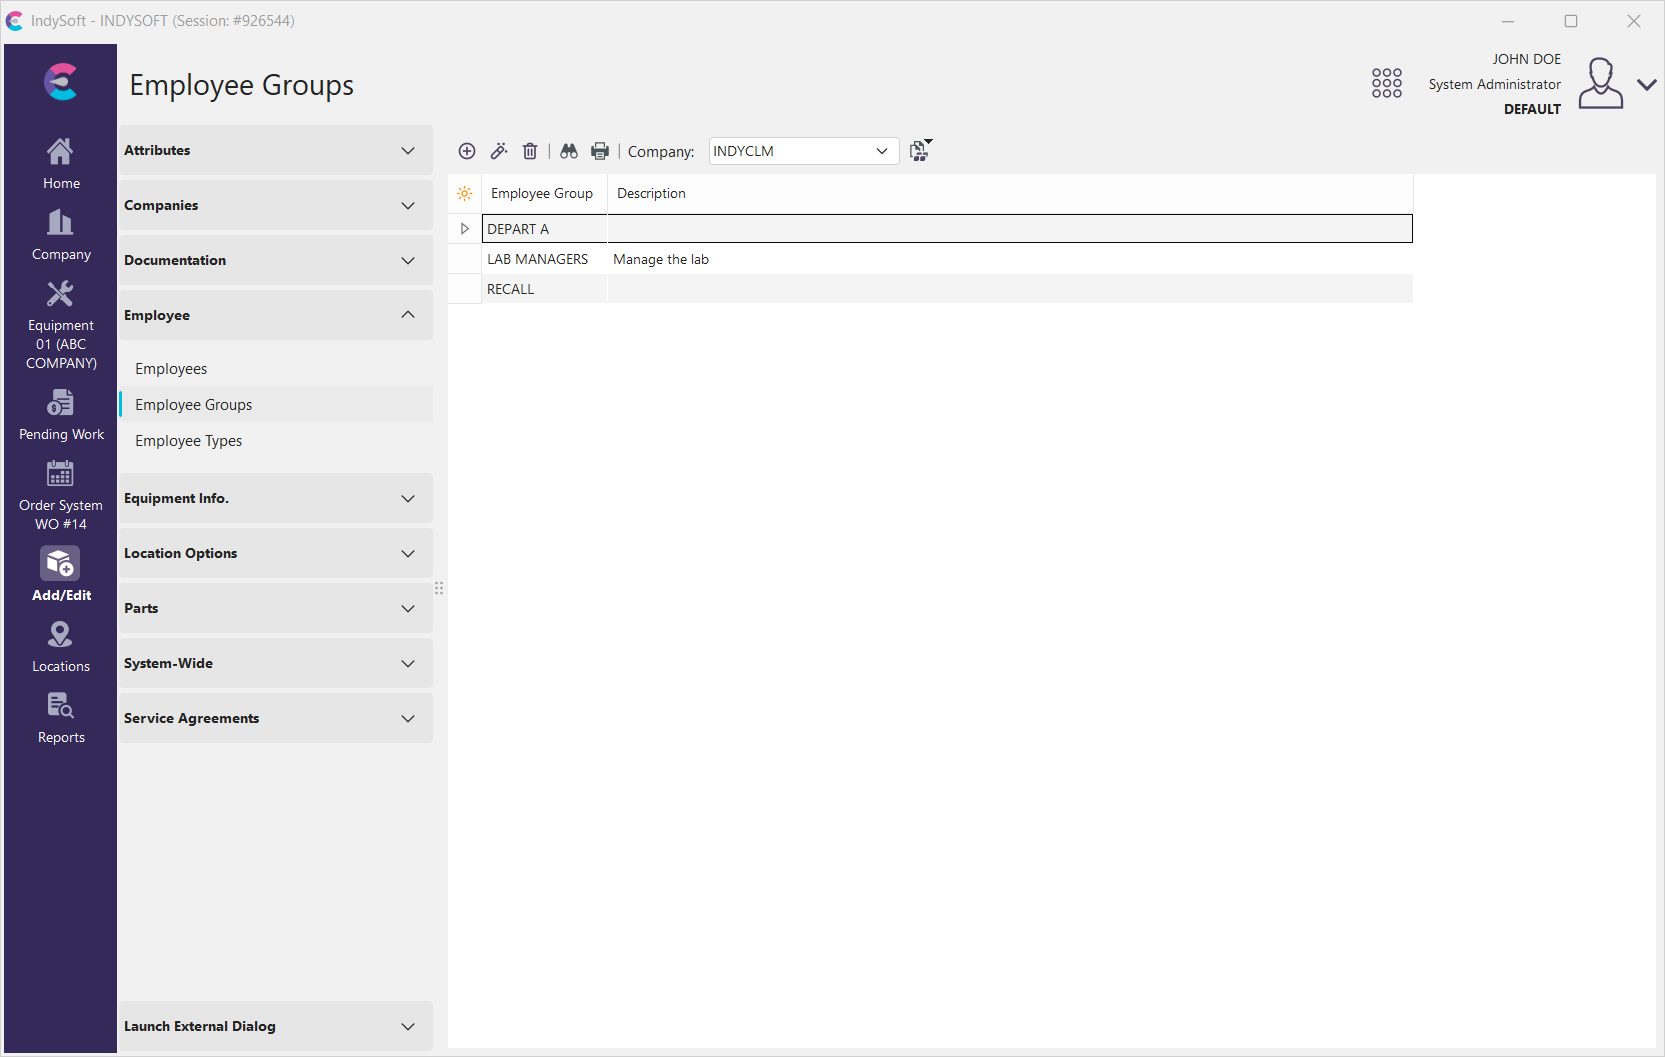The width and height of the screenshot is (1665, 1057).
Task: Open the Company dropdown showing INDYCLM
Action: 803,151
